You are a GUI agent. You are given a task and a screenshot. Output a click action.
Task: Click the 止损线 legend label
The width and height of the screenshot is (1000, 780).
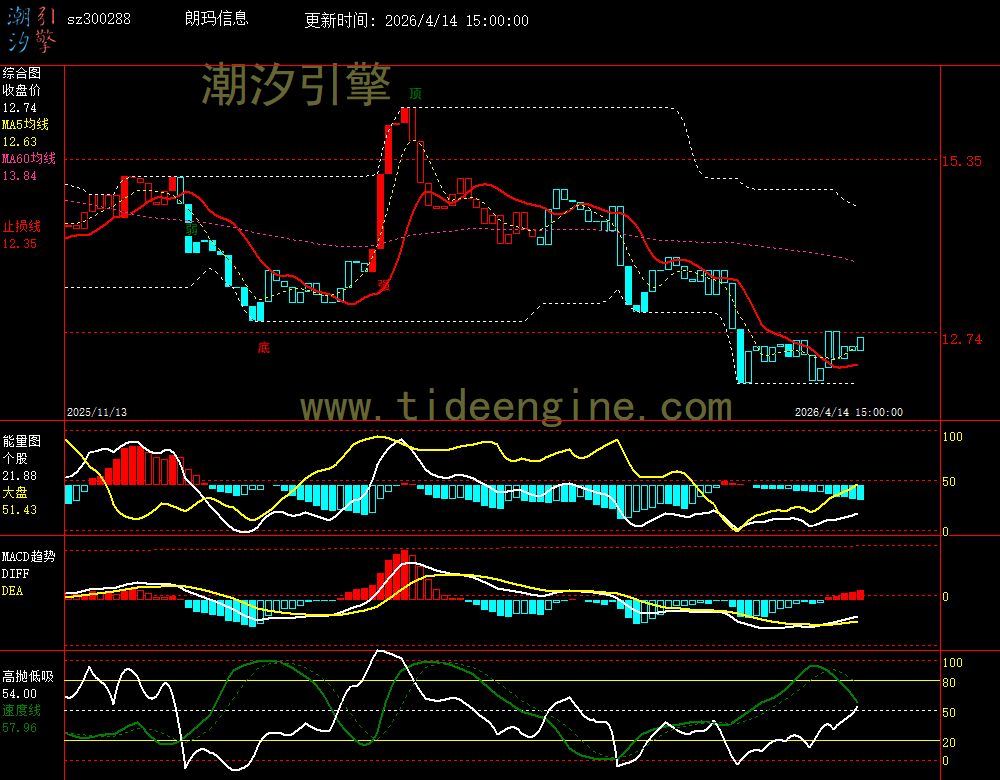tap(21, 226)
